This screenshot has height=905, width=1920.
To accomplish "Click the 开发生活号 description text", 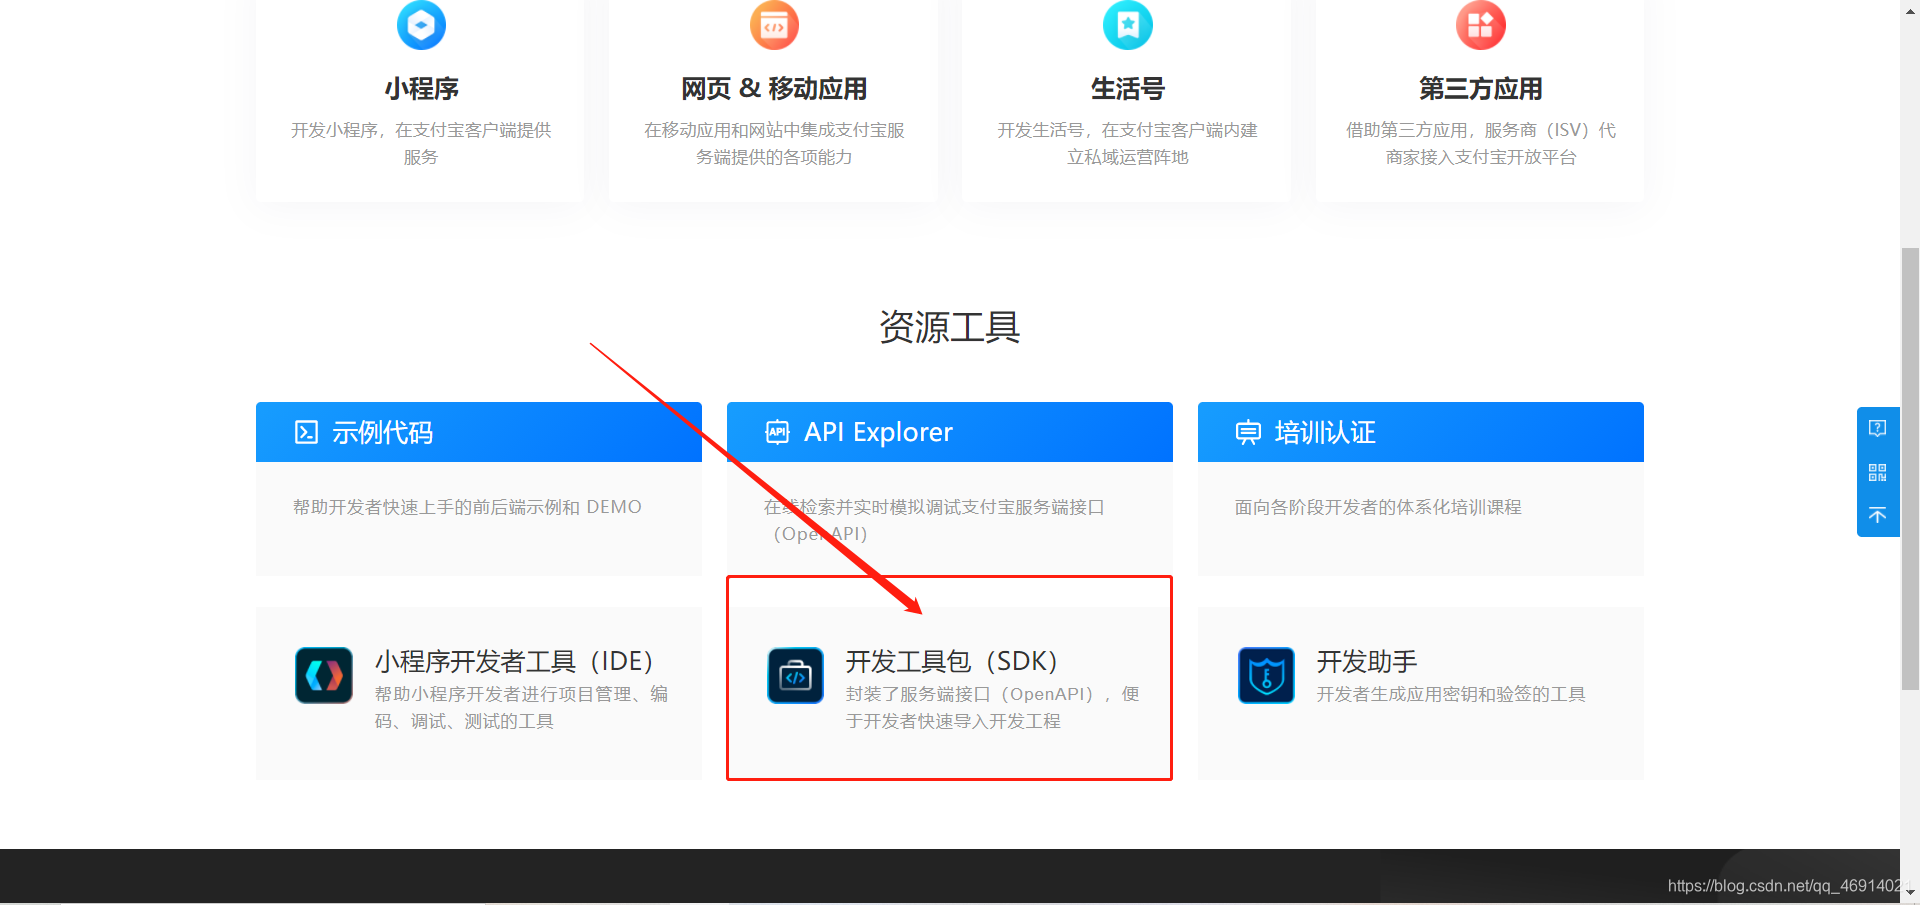I will (x=1127, y=143).
